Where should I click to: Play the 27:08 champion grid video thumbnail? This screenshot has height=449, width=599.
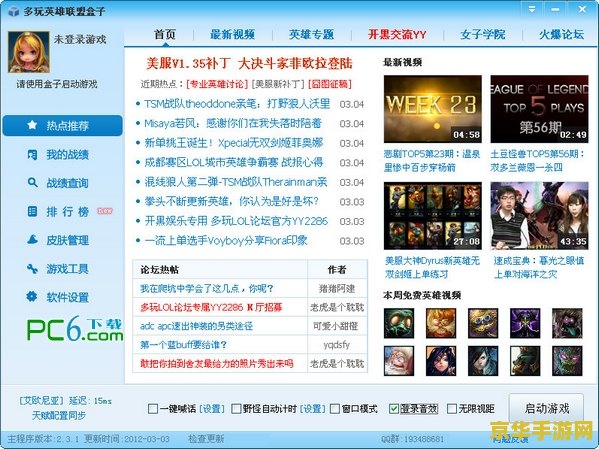[432, 216]
